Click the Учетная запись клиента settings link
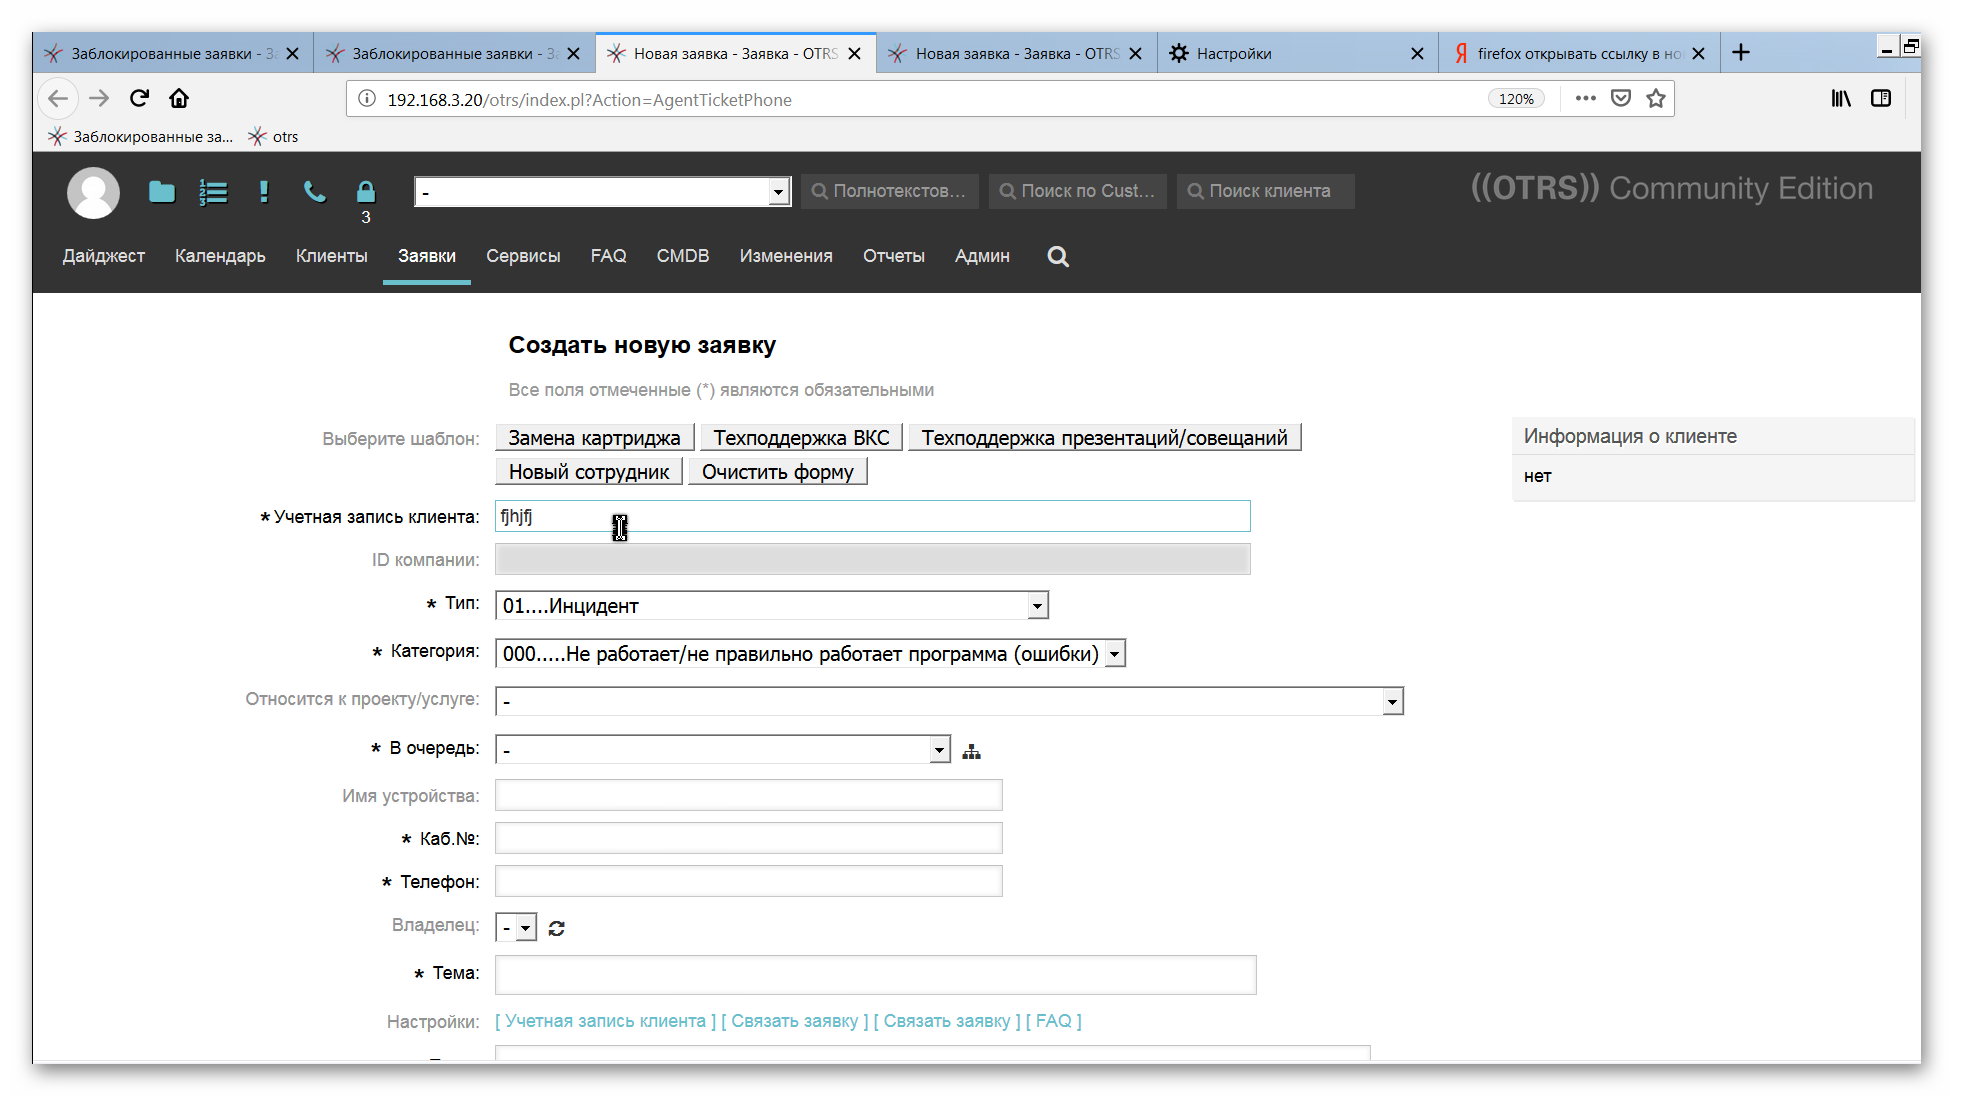The width and height of the screenshot is (1976, 1096). [x=605, y=1021]
